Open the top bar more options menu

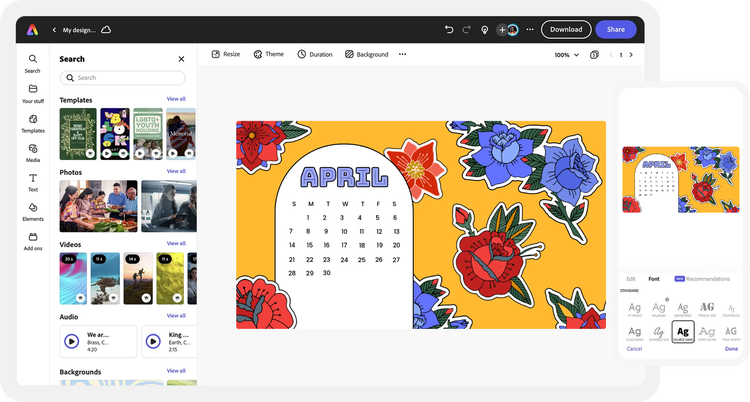click(530, 30)
